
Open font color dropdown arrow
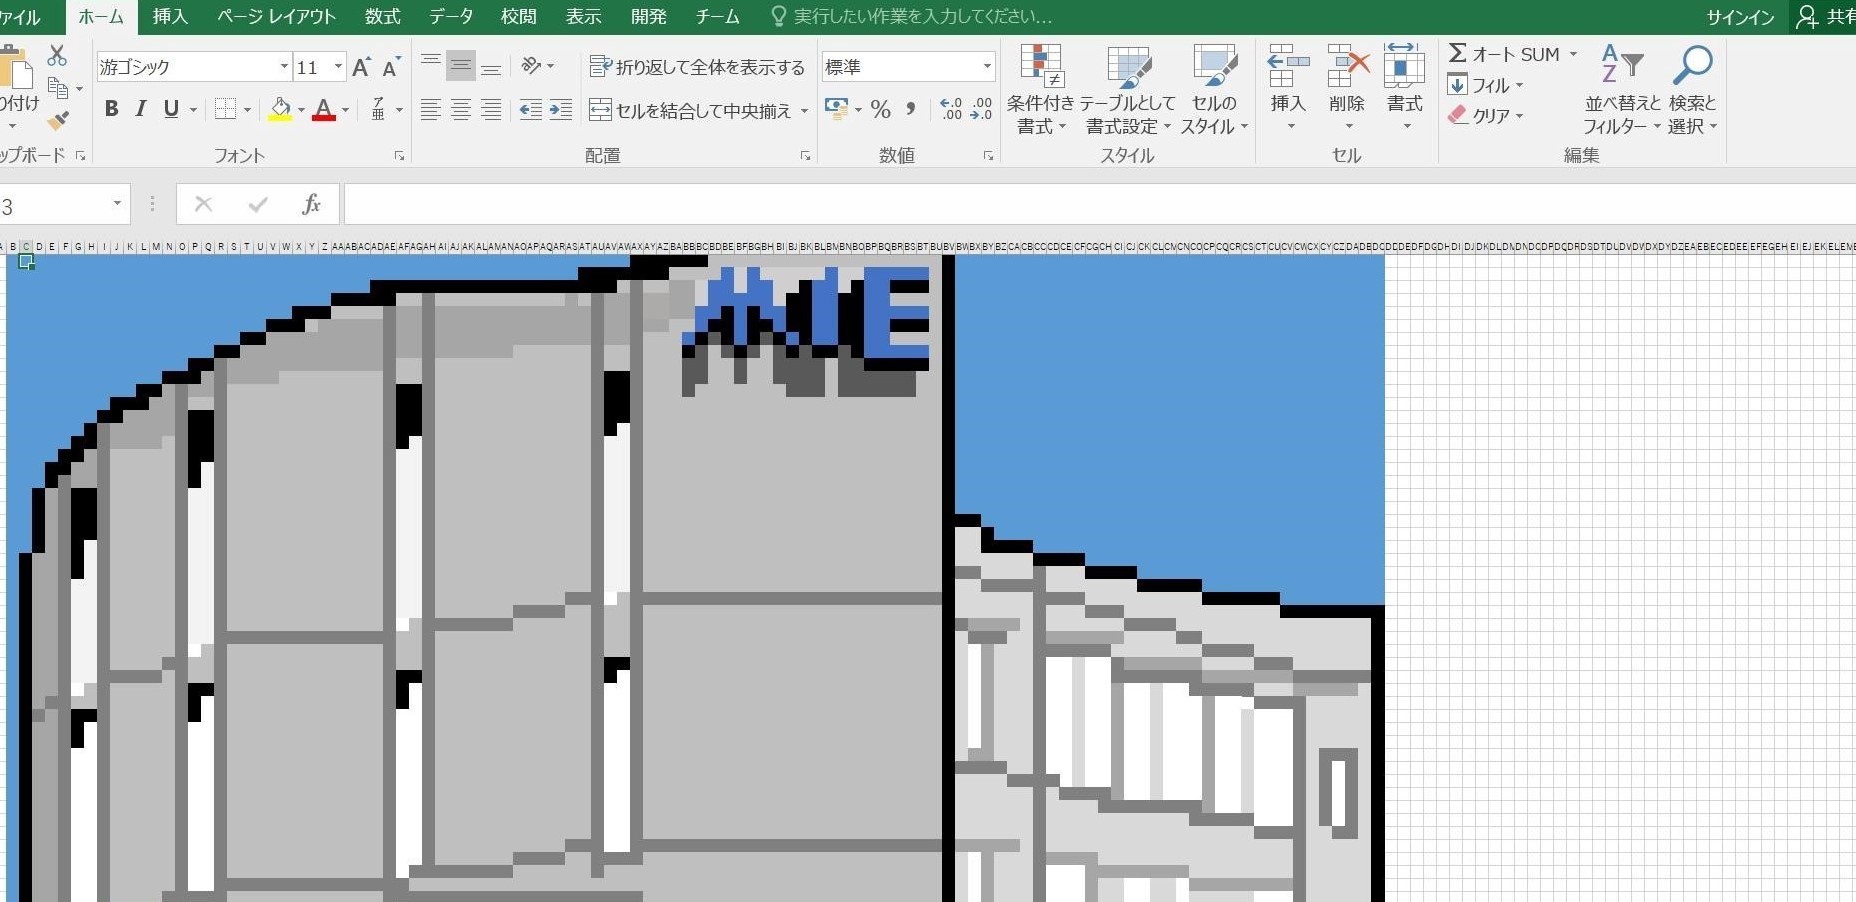[x=345, y=110]
